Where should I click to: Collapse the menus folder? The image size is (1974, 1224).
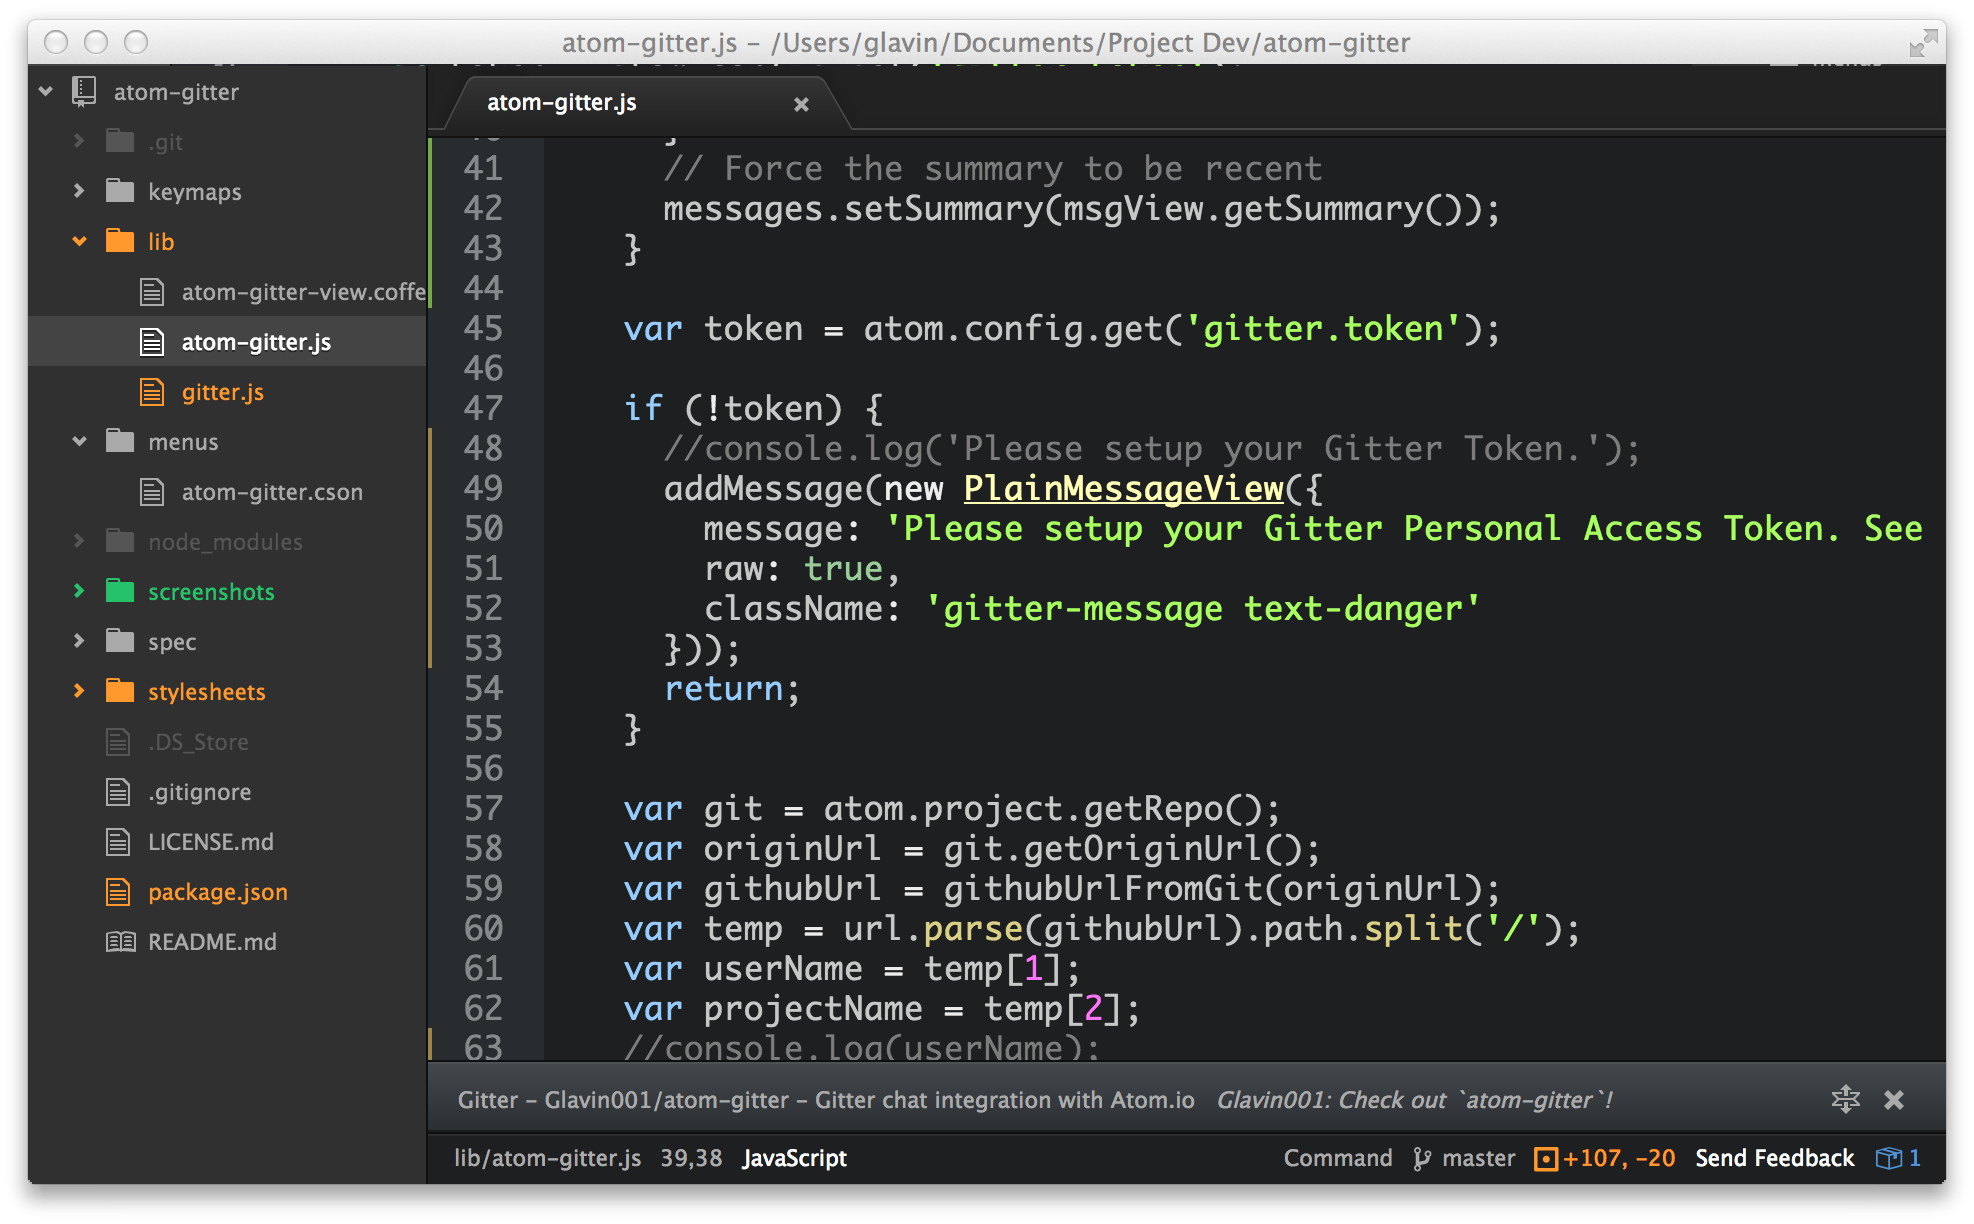[x=80, y=442]
